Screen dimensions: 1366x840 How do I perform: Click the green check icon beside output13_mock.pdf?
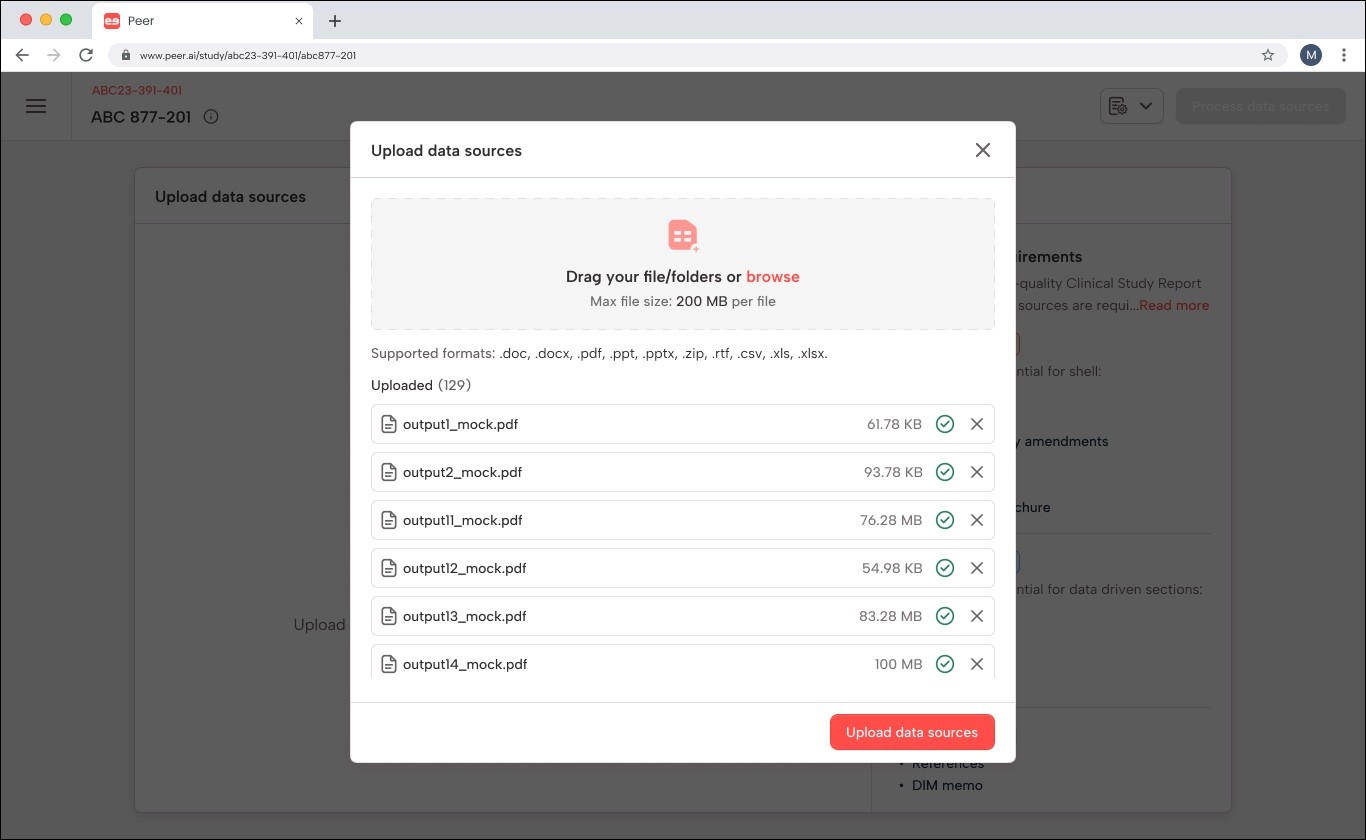coord(945,616)
